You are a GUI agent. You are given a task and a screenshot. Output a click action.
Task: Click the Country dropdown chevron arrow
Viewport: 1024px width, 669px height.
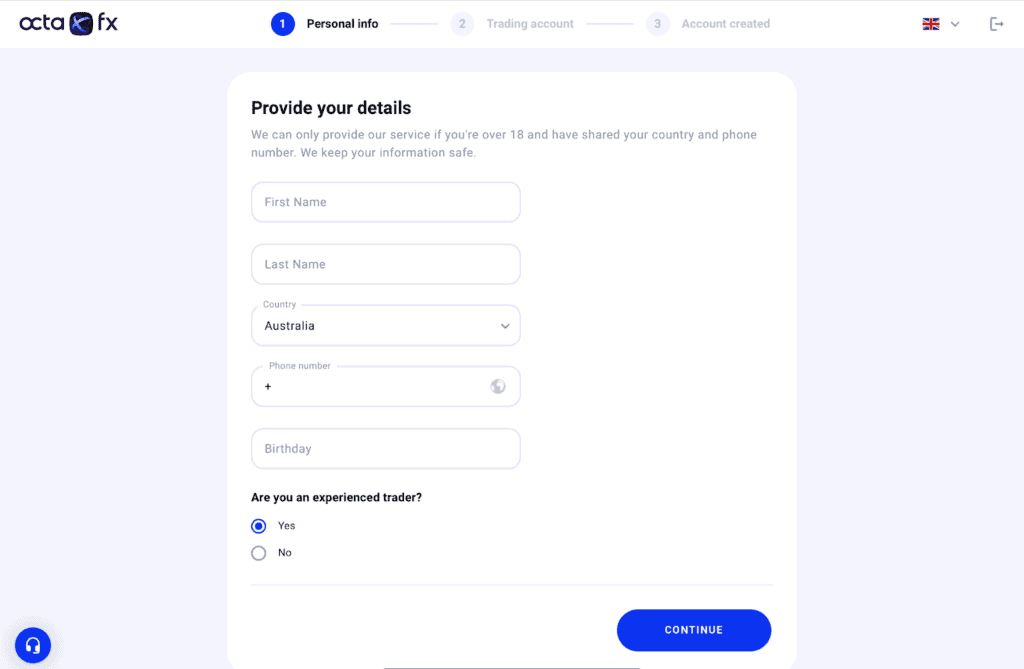click(x=505, y=326)
